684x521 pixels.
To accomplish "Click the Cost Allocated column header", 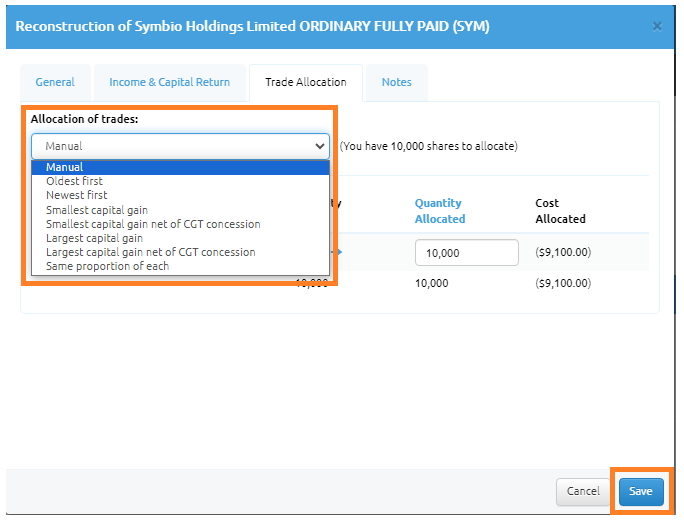I will (x=560, y=211).
